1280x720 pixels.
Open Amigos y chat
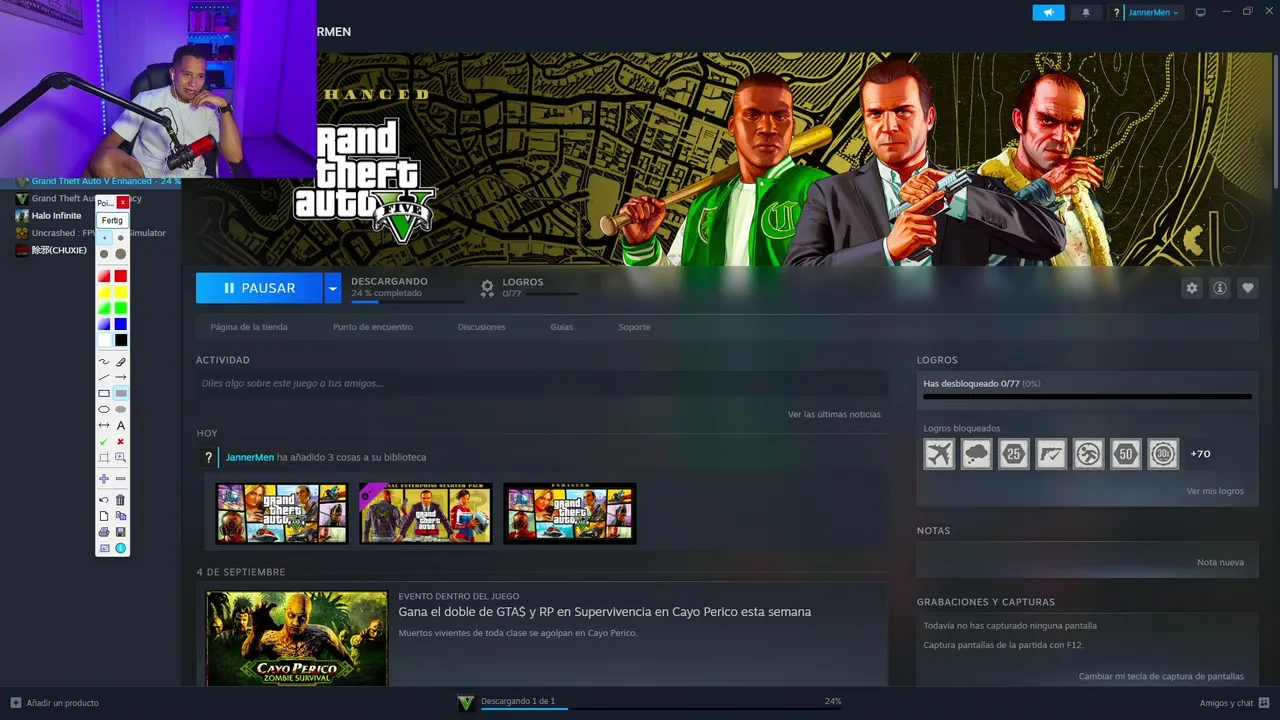coord(1235,703)
